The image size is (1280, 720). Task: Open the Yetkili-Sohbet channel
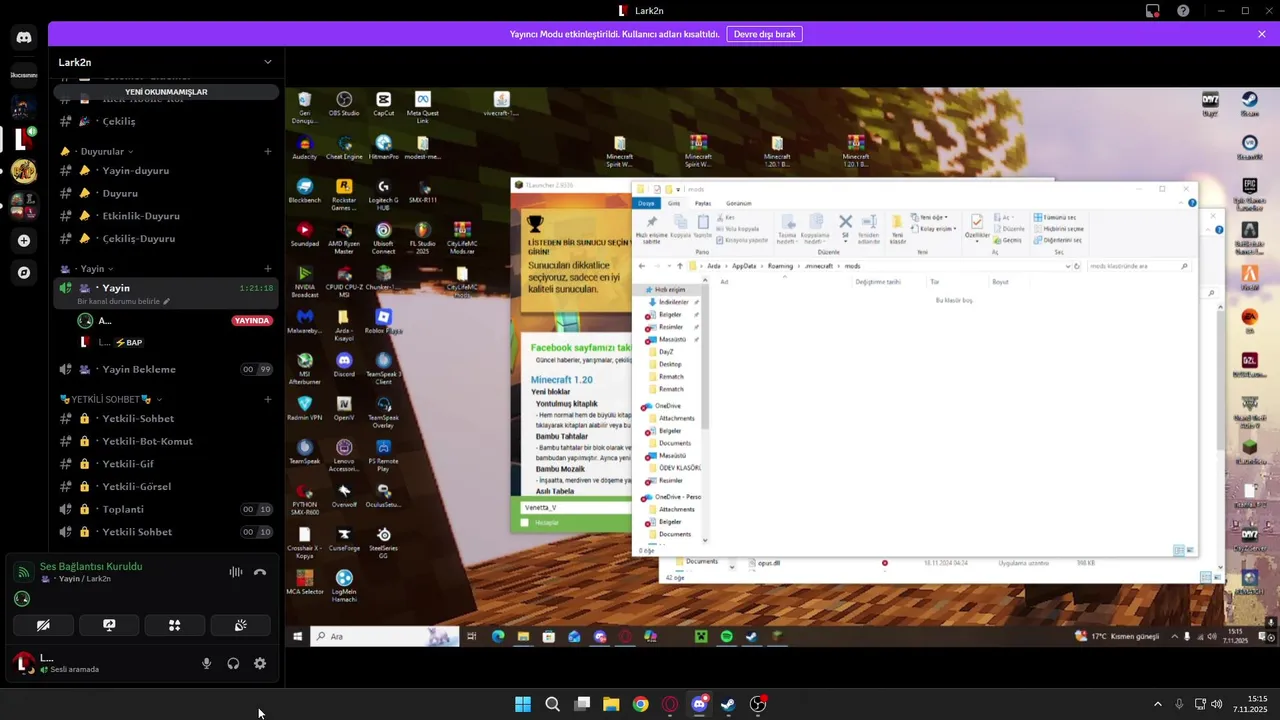tap(166, 418)
